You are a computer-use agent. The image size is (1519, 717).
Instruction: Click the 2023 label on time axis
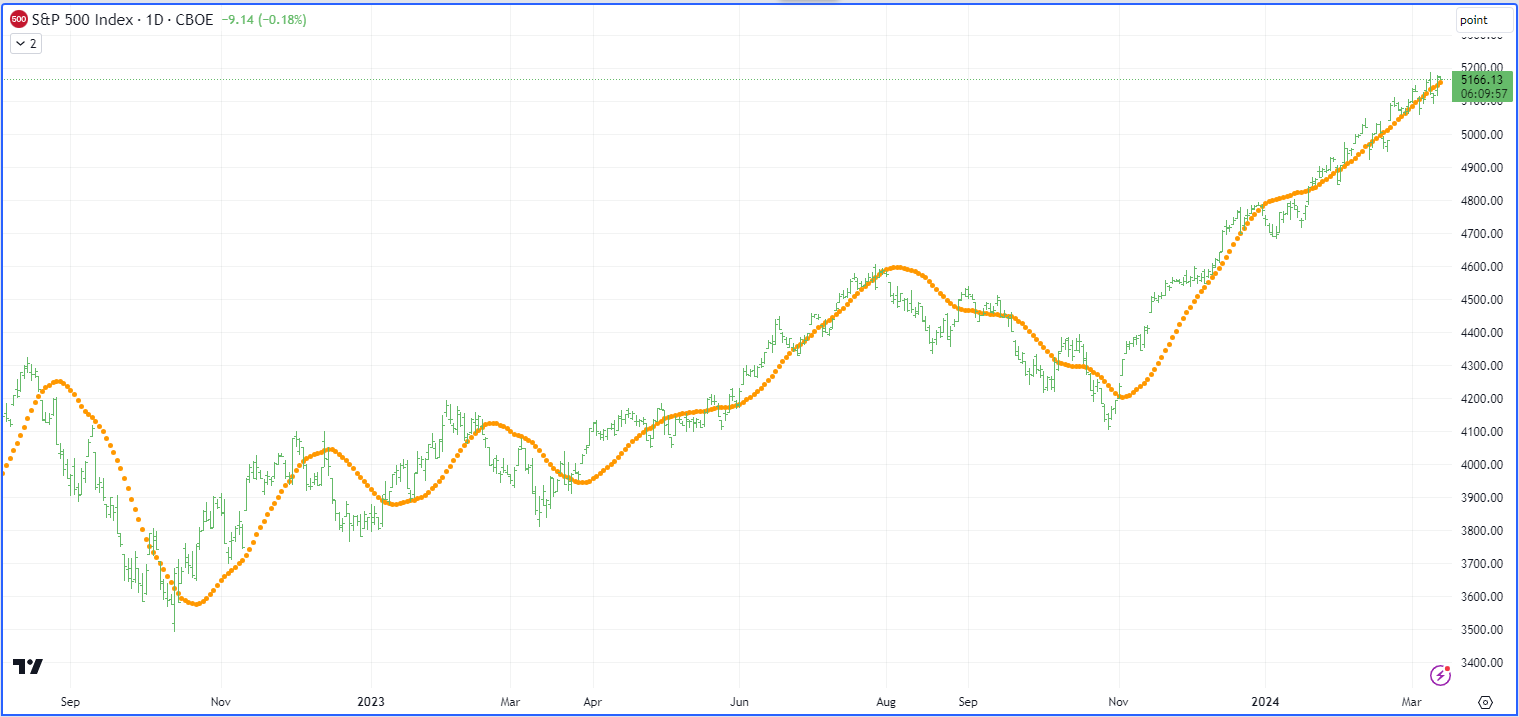point(371,702)
